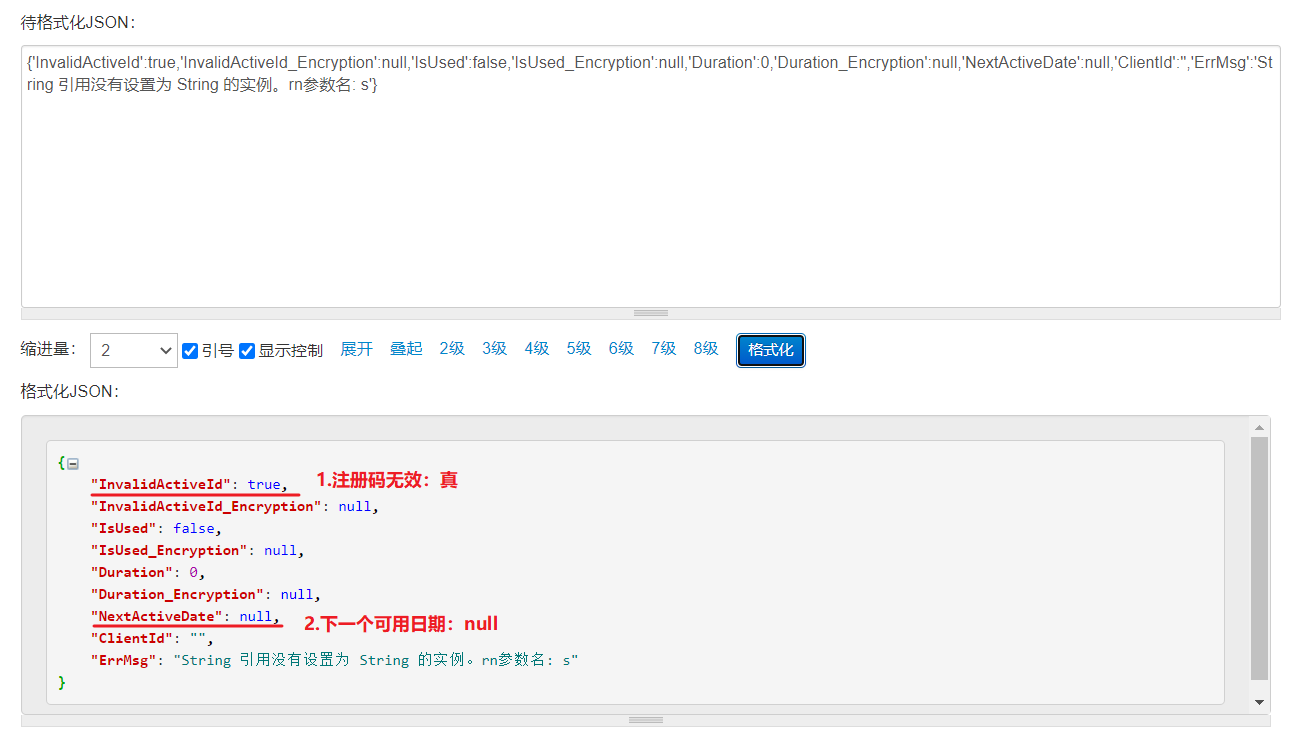The height and width of the screenshot is (744, 1289).
Task: Click the output scrollbar down arrow
Action: [1260, 702]
